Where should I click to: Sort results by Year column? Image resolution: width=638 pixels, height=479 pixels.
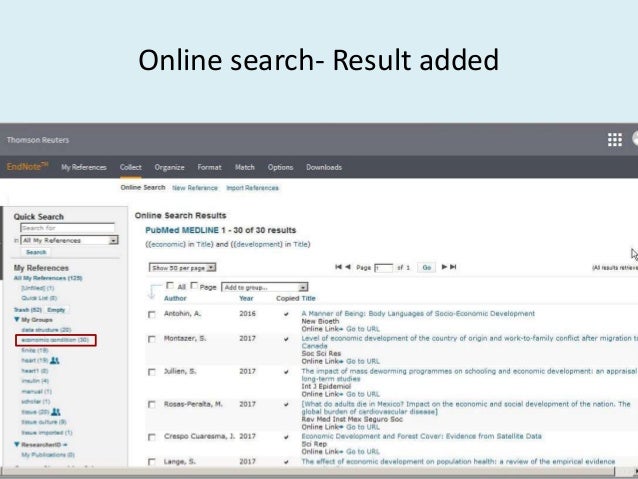(x=246, y=298)
